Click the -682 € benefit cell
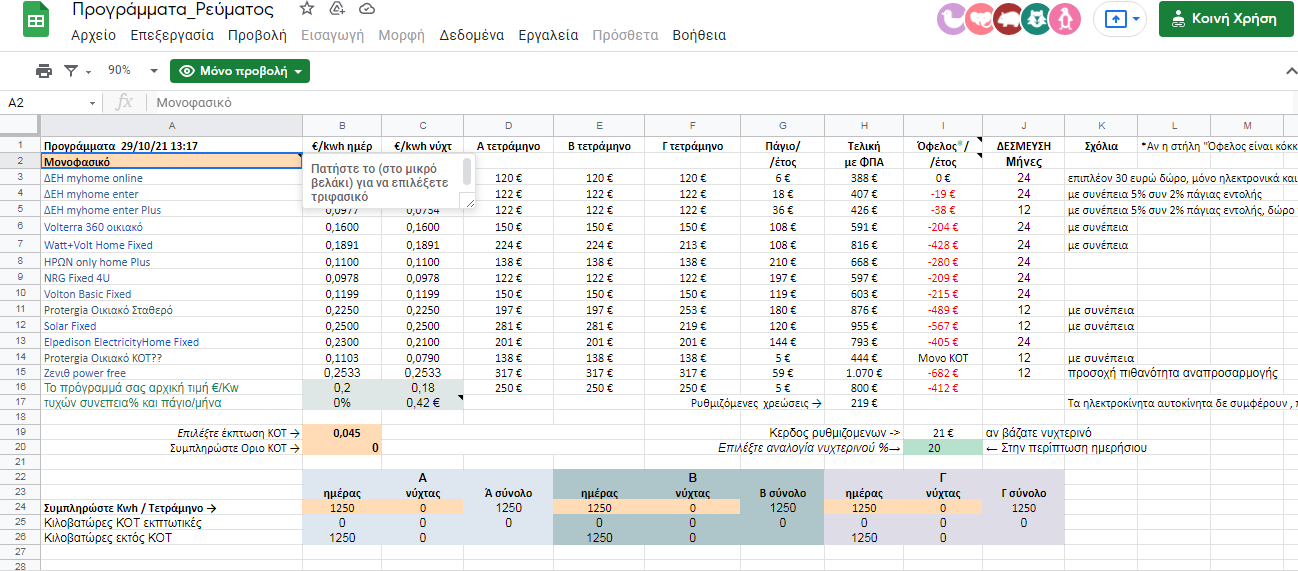 942,372
